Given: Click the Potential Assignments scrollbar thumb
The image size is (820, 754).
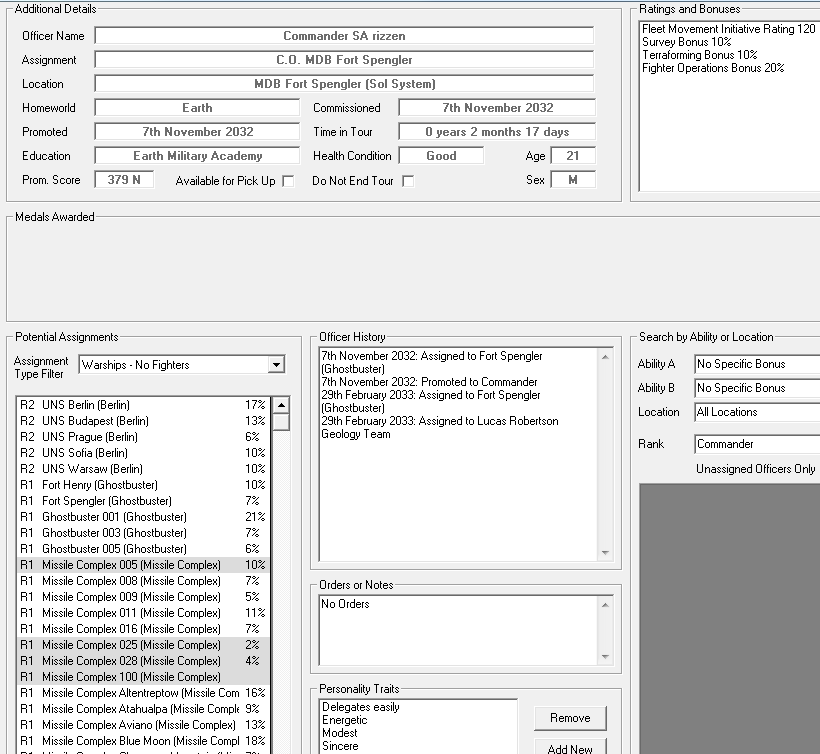Looking at the screenshot, I should pyautogui.click(x=281, y=421).
